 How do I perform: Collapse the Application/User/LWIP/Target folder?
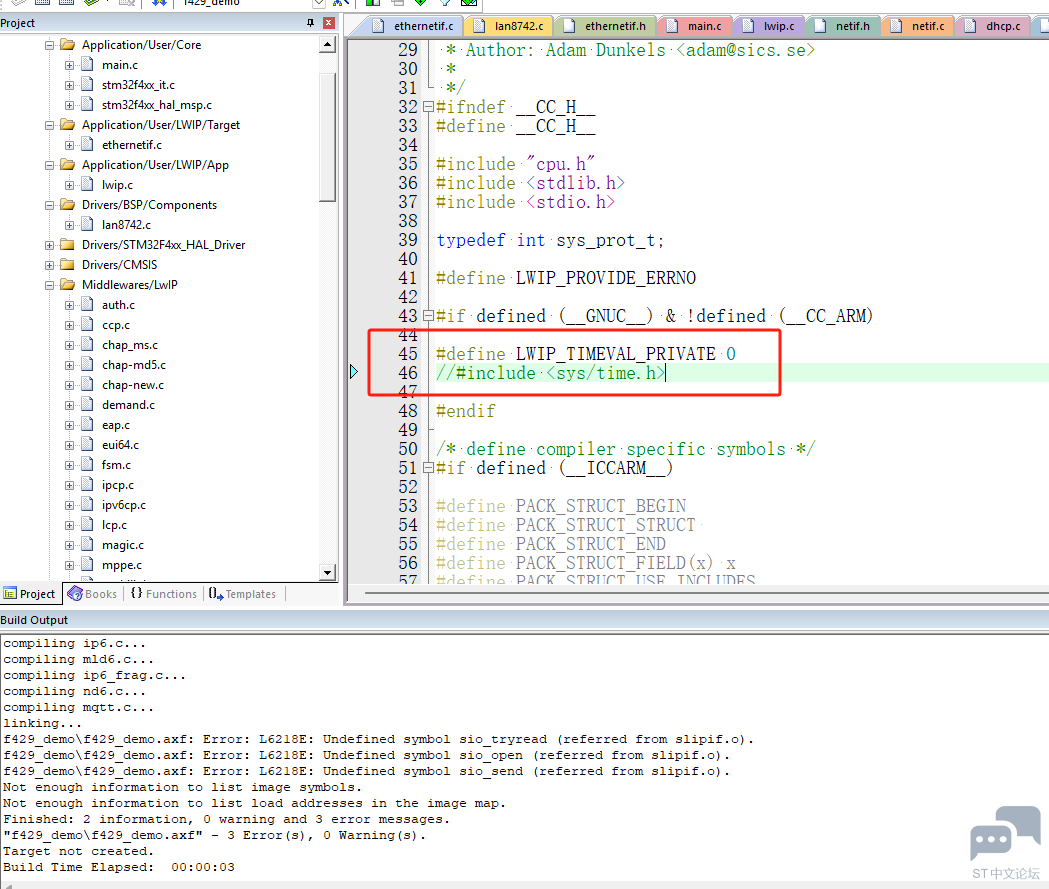(50, 126)
